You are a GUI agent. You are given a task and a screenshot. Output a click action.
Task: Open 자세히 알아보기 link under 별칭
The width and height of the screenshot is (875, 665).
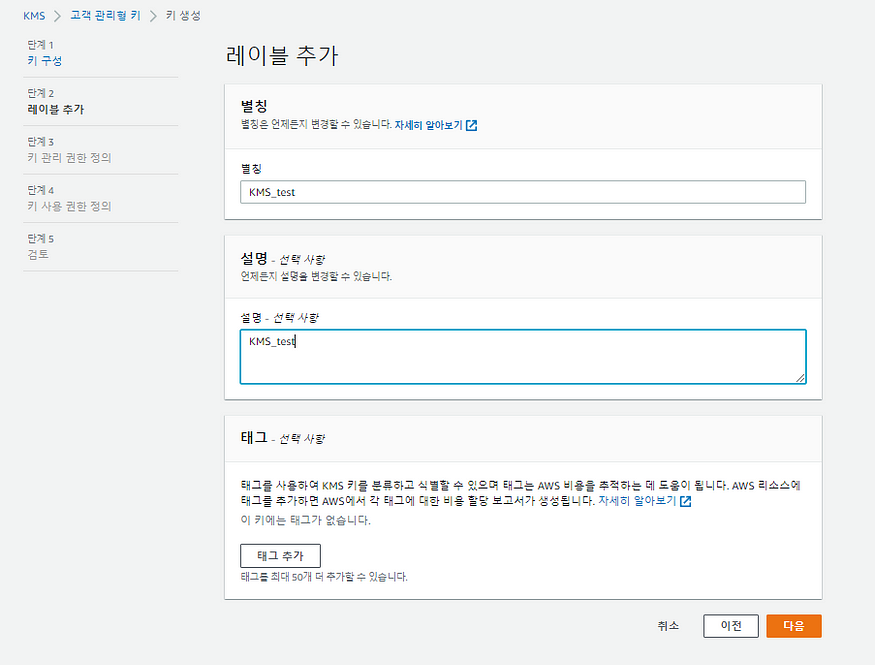tap(429, 125)
